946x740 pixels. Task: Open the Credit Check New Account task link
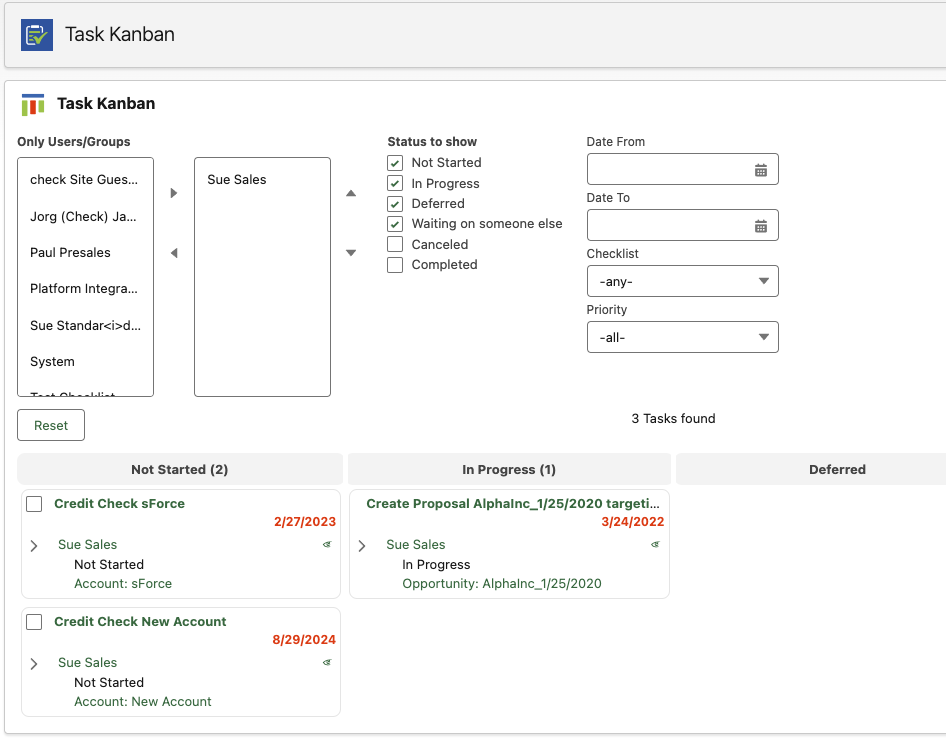click(140, 622)
